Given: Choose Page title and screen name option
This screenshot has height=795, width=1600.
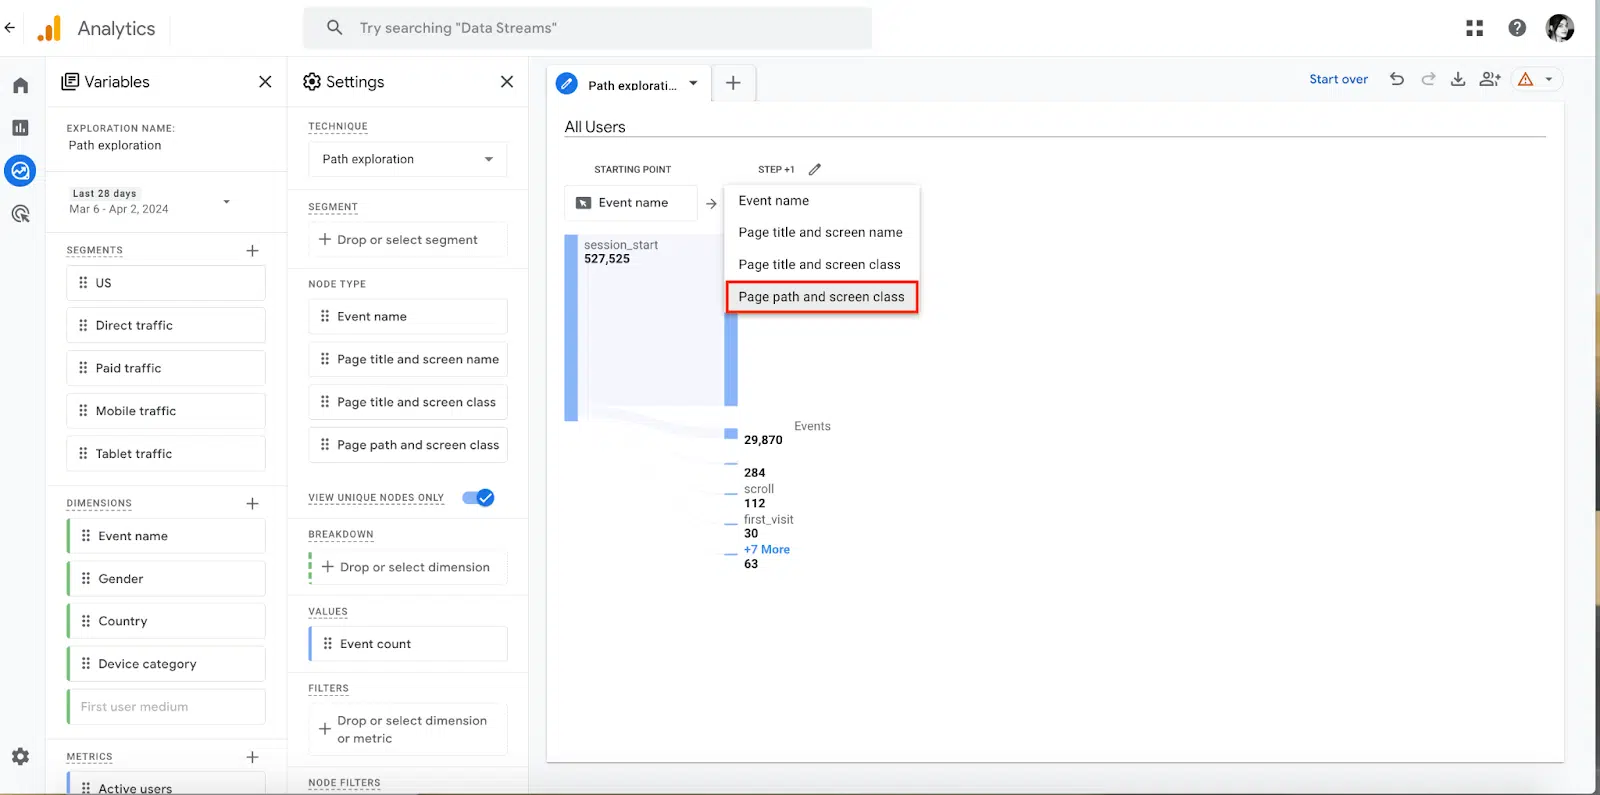Looking at the screenshot, I should (x=820, y=233).
